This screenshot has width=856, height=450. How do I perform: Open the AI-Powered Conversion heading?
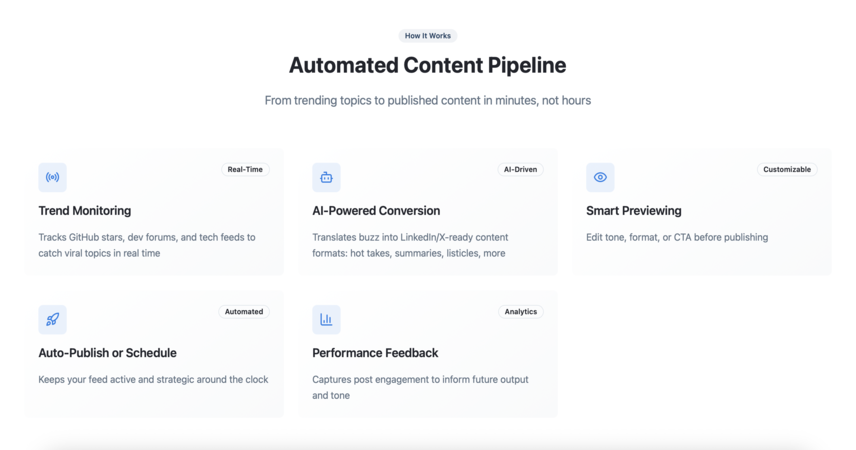coord(376,211)
